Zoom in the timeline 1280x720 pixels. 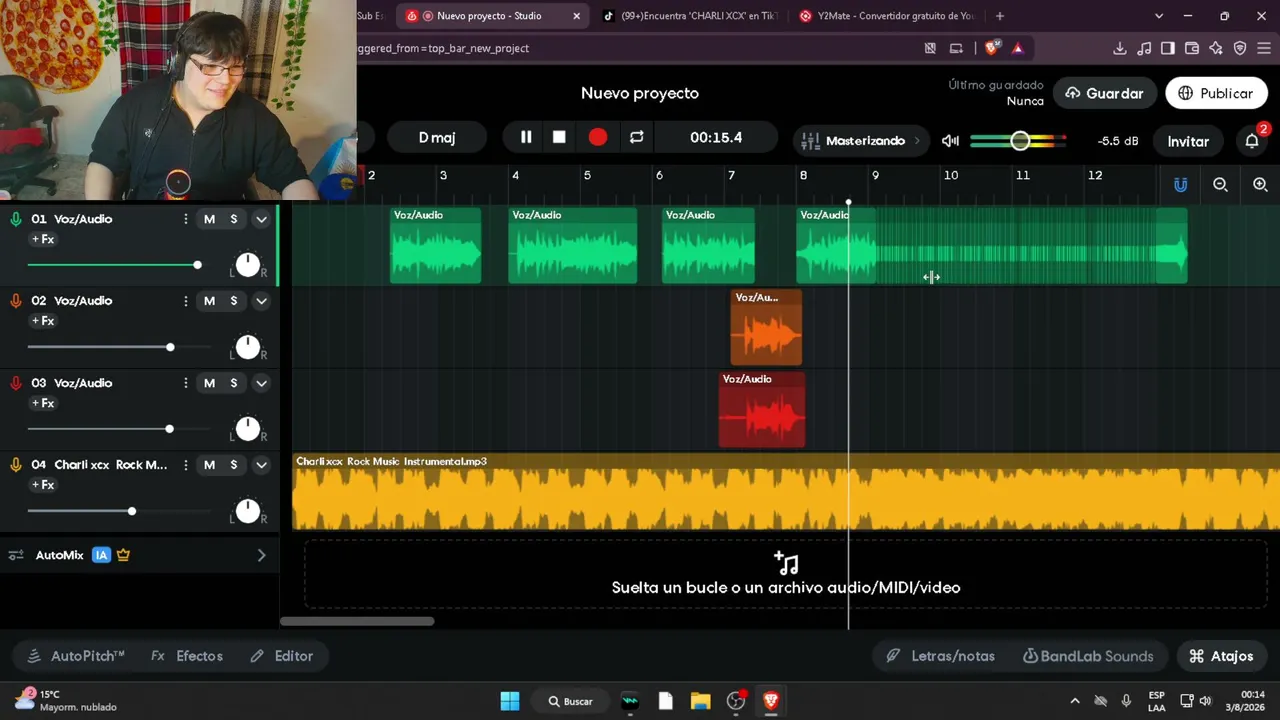click(x=1260, y=185)
